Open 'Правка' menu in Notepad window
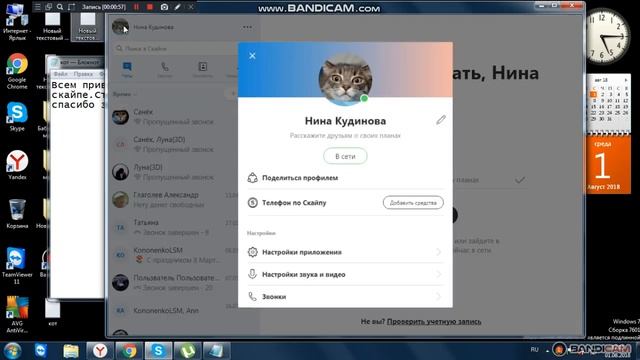This screenshot has height=360, width=640. click(x=83, y=74)
